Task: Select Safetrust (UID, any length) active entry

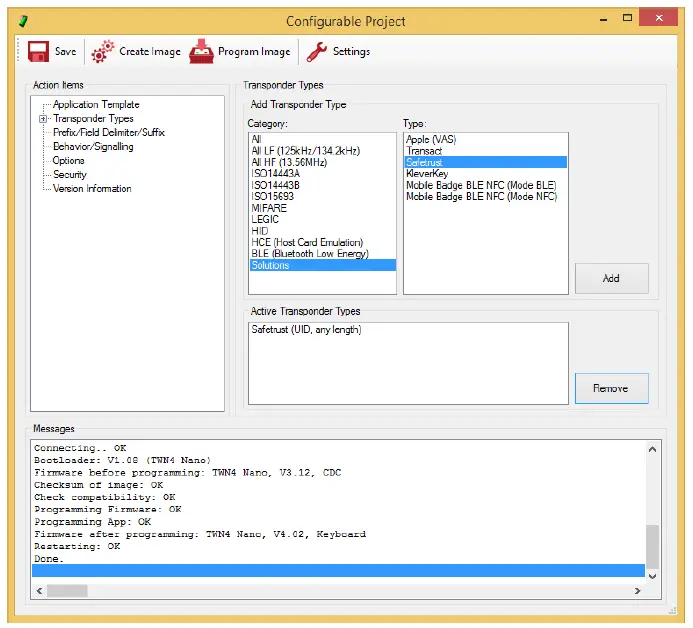Action: 306,330
